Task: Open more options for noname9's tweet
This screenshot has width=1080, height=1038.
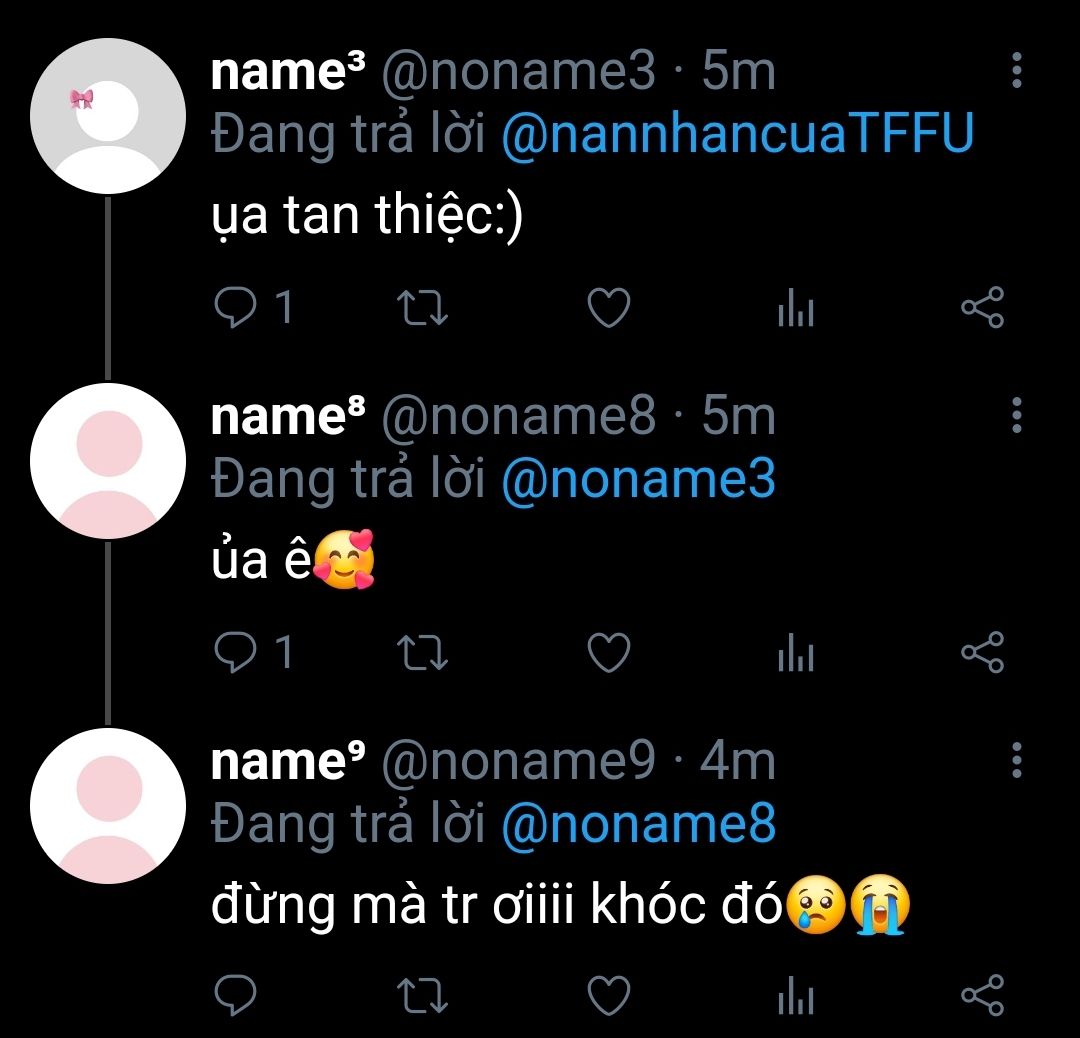Action: click(1016, 760)
